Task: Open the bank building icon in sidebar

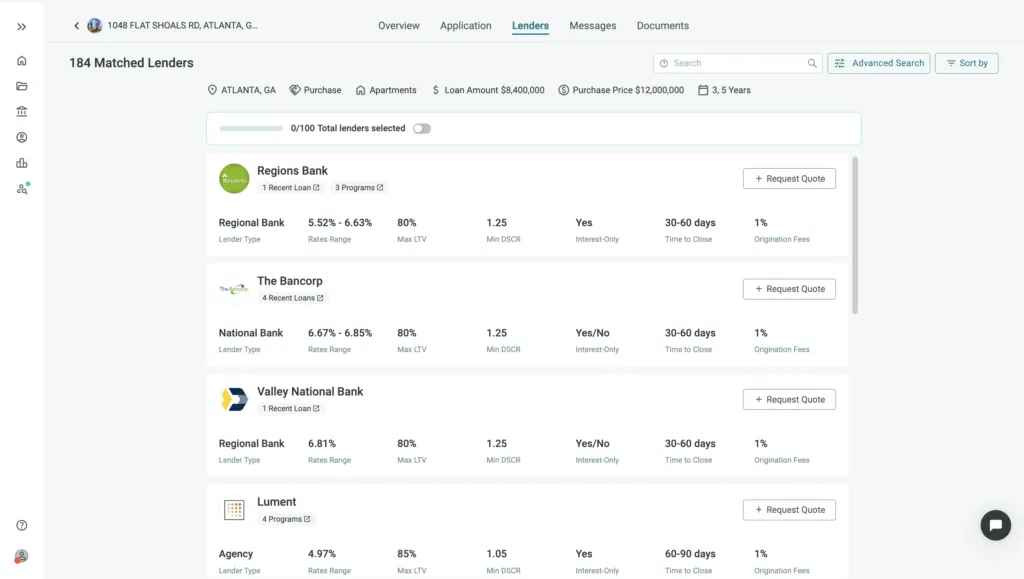Action: tap(22, 112)
